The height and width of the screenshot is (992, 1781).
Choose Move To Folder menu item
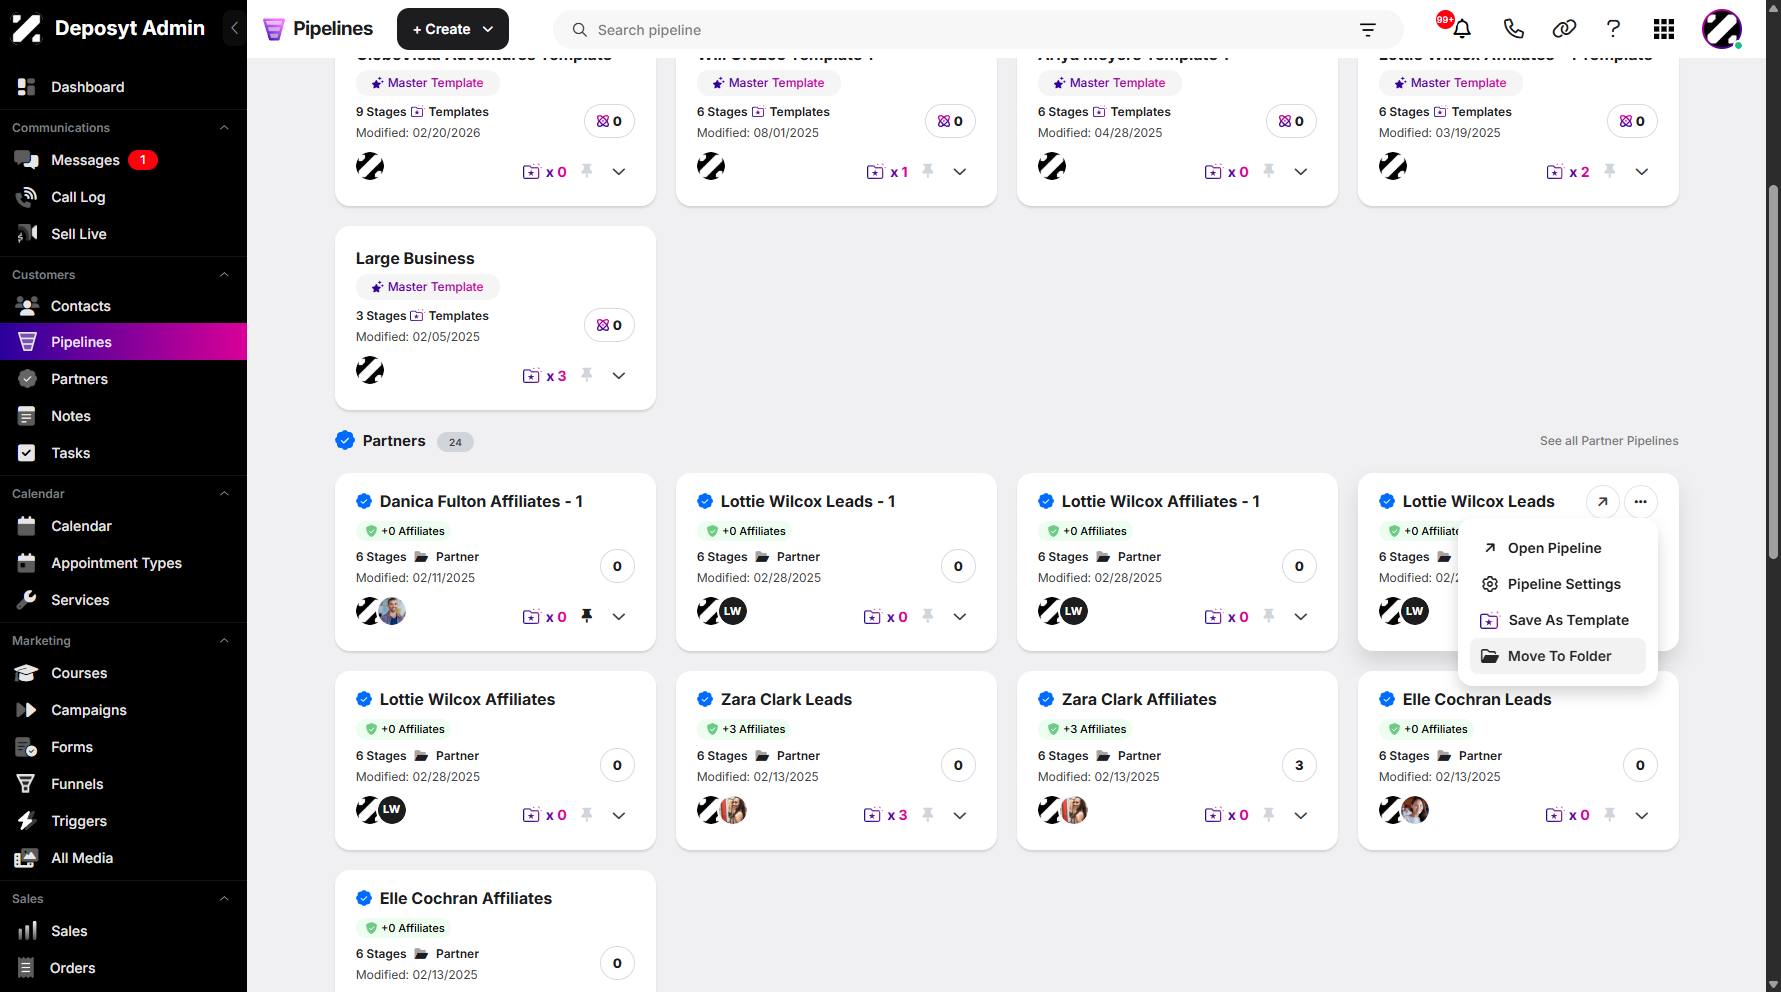1558,656
